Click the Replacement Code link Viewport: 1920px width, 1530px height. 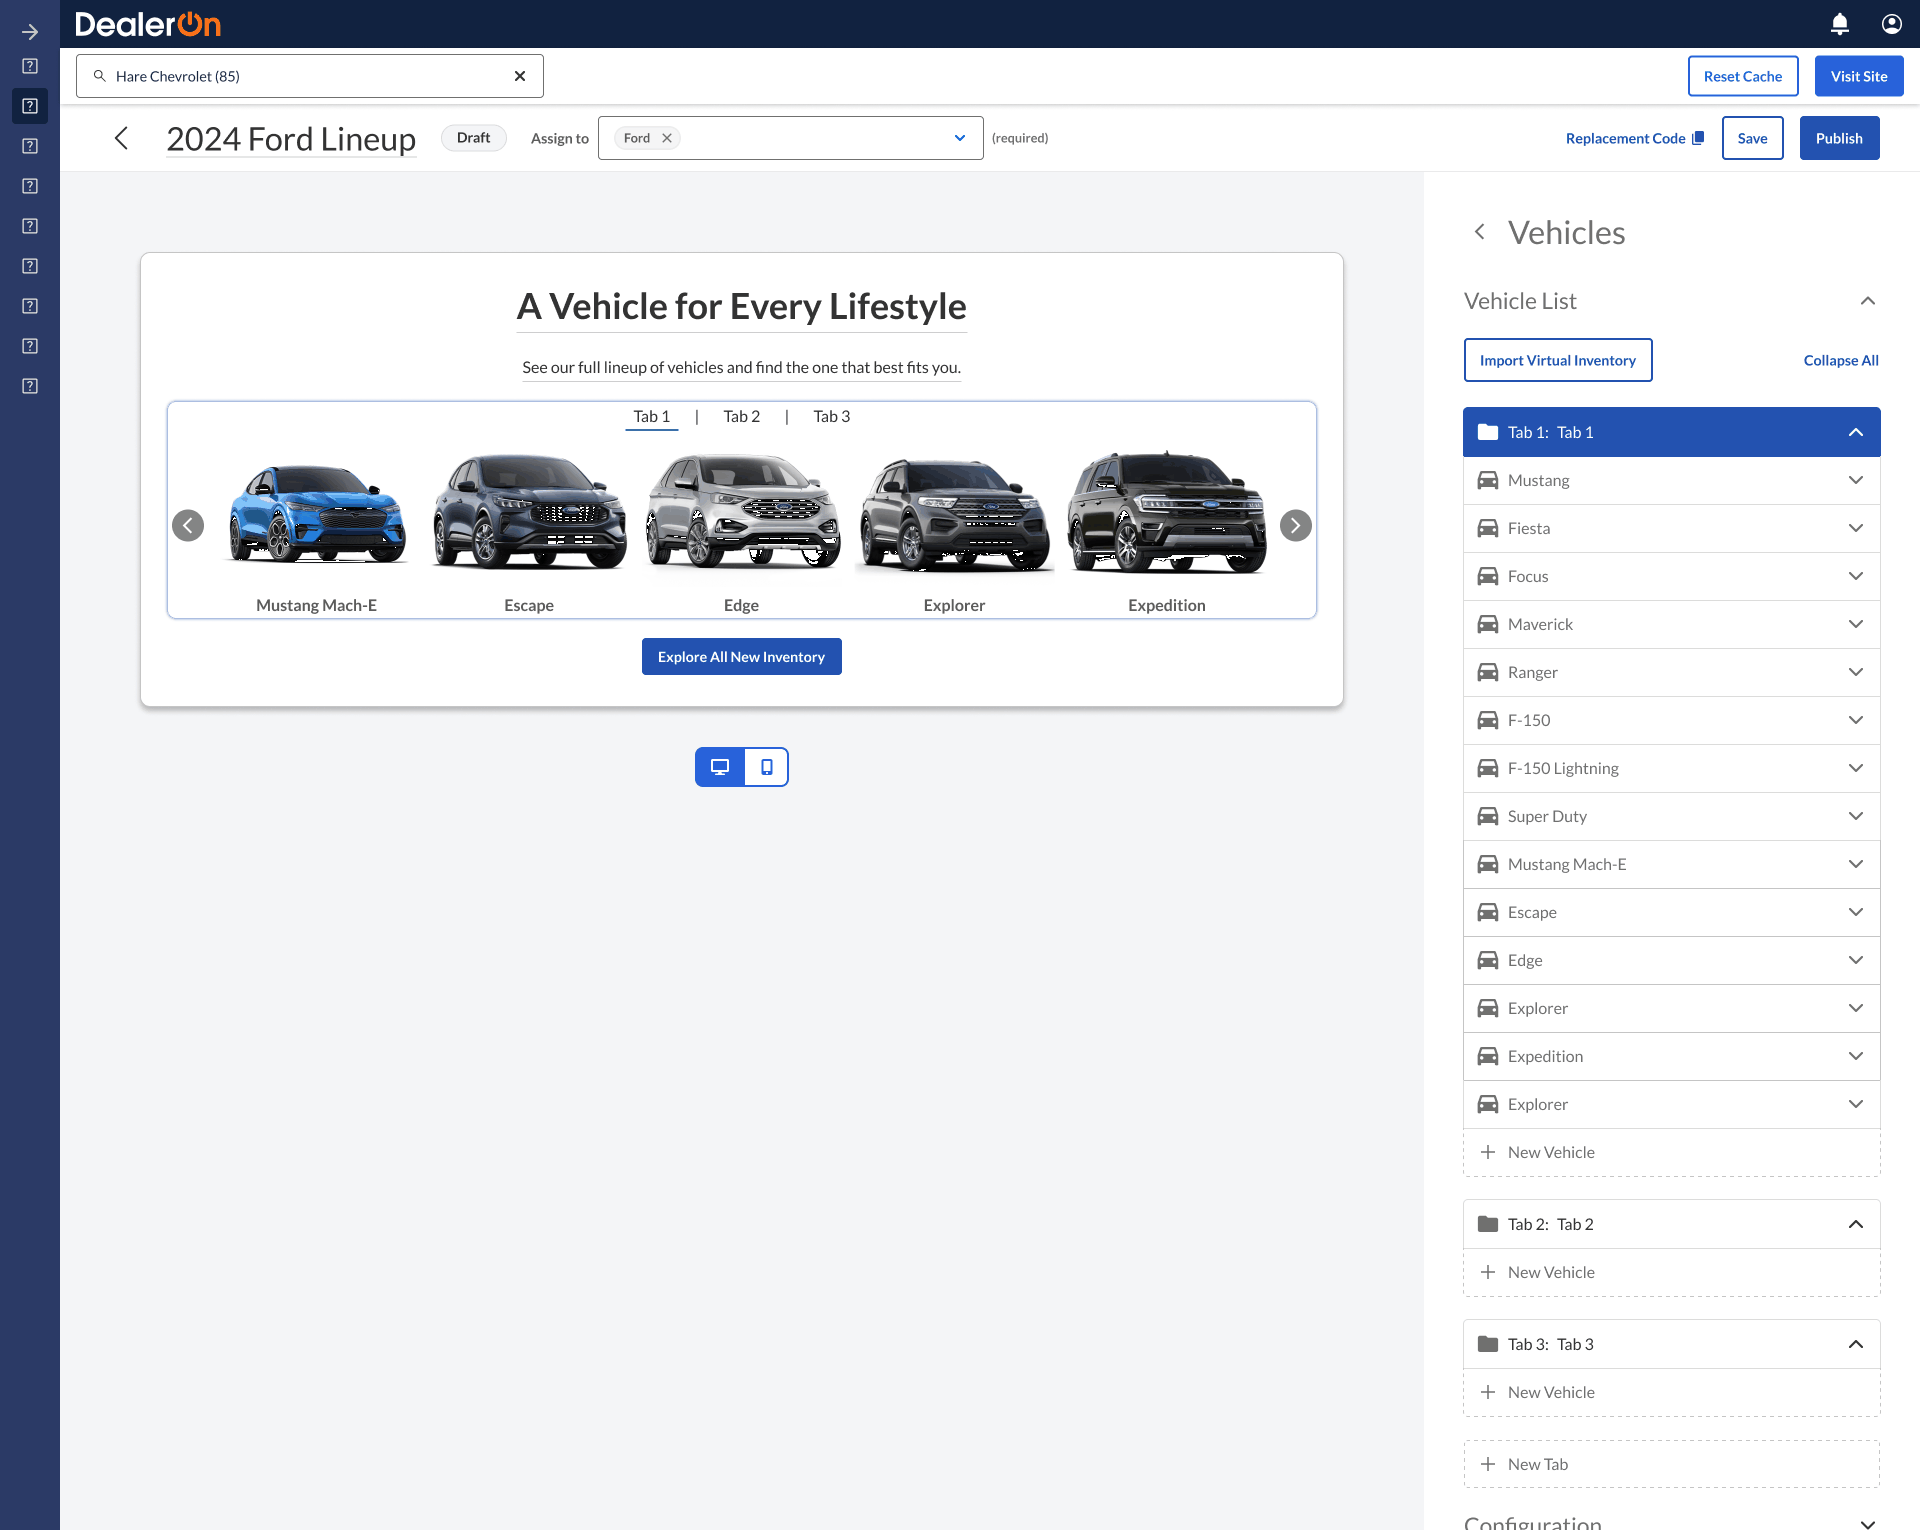1625,138
